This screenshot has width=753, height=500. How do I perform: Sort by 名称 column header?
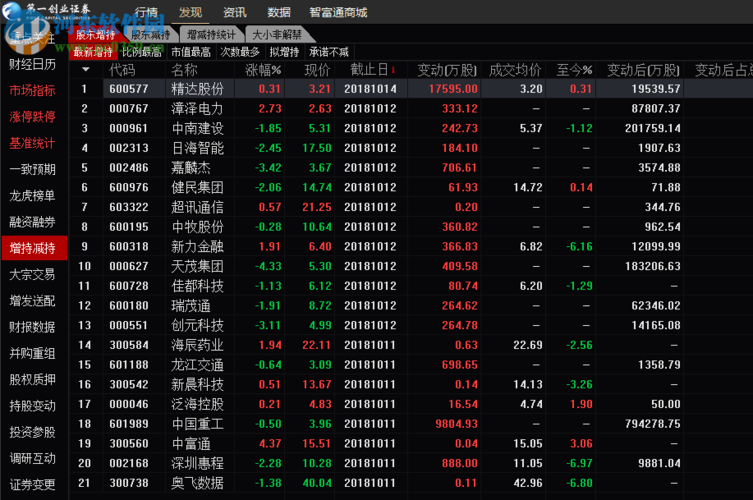(x=184, y=70)
